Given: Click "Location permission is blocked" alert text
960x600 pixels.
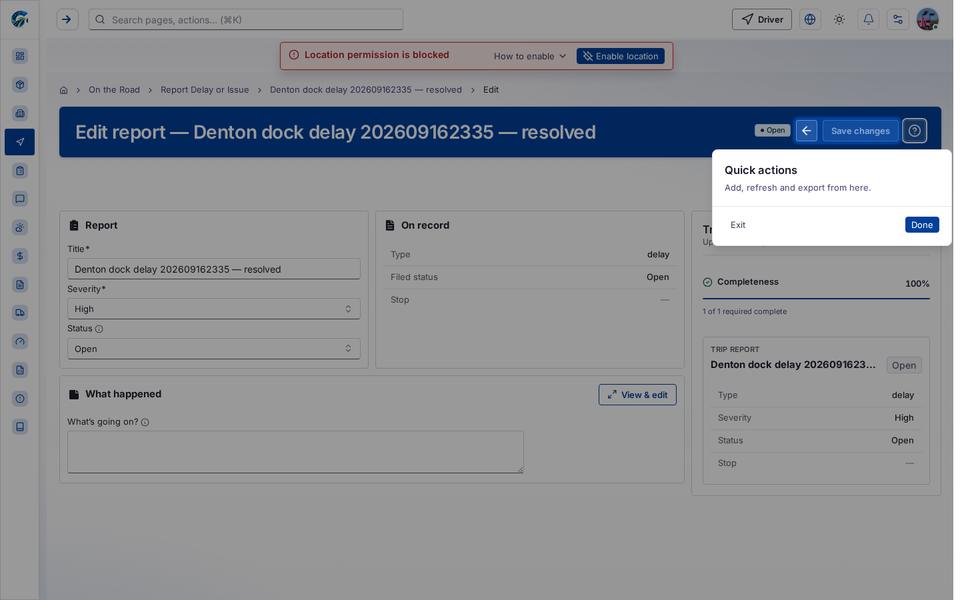Looking at the screenshot, I should click(377, 55).
